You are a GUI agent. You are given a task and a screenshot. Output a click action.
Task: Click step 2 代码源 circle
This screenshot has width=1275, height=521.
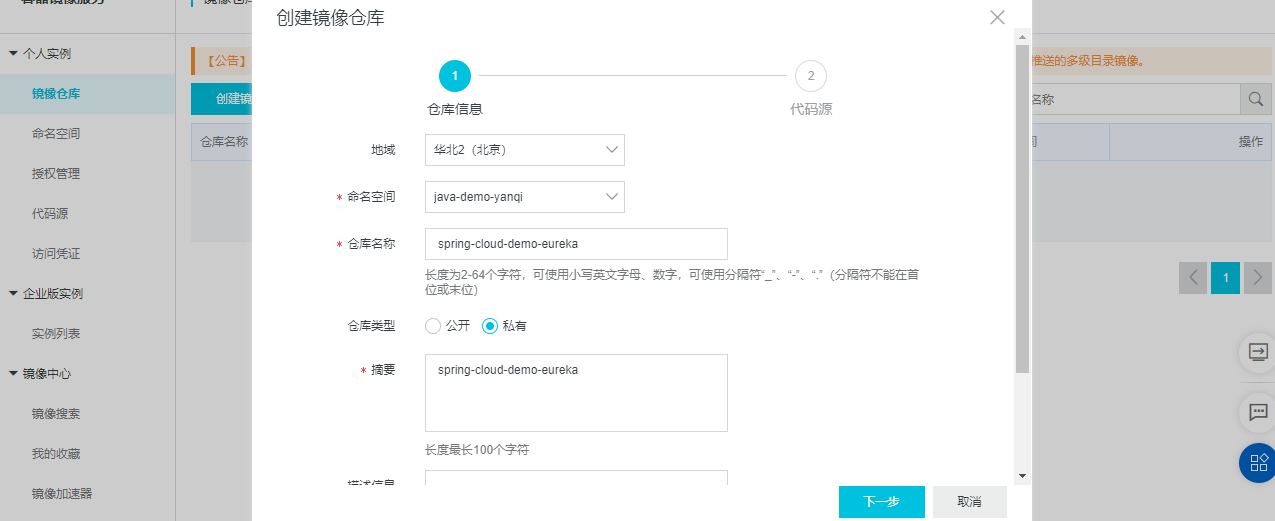point(811,76)
